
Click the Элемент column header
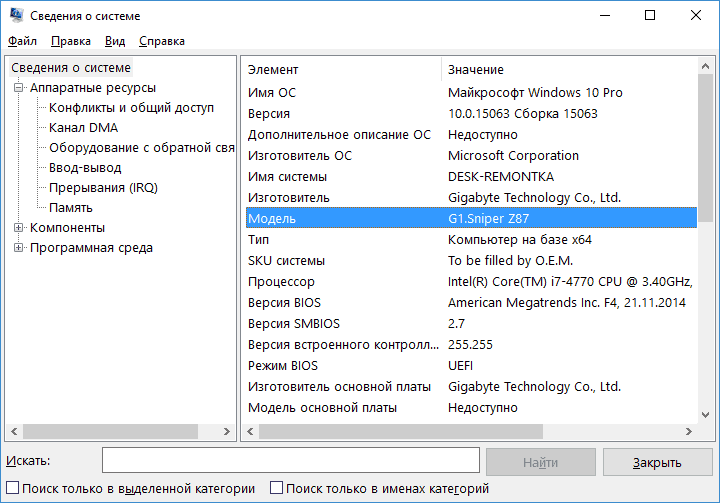click(x=342, y=69)
